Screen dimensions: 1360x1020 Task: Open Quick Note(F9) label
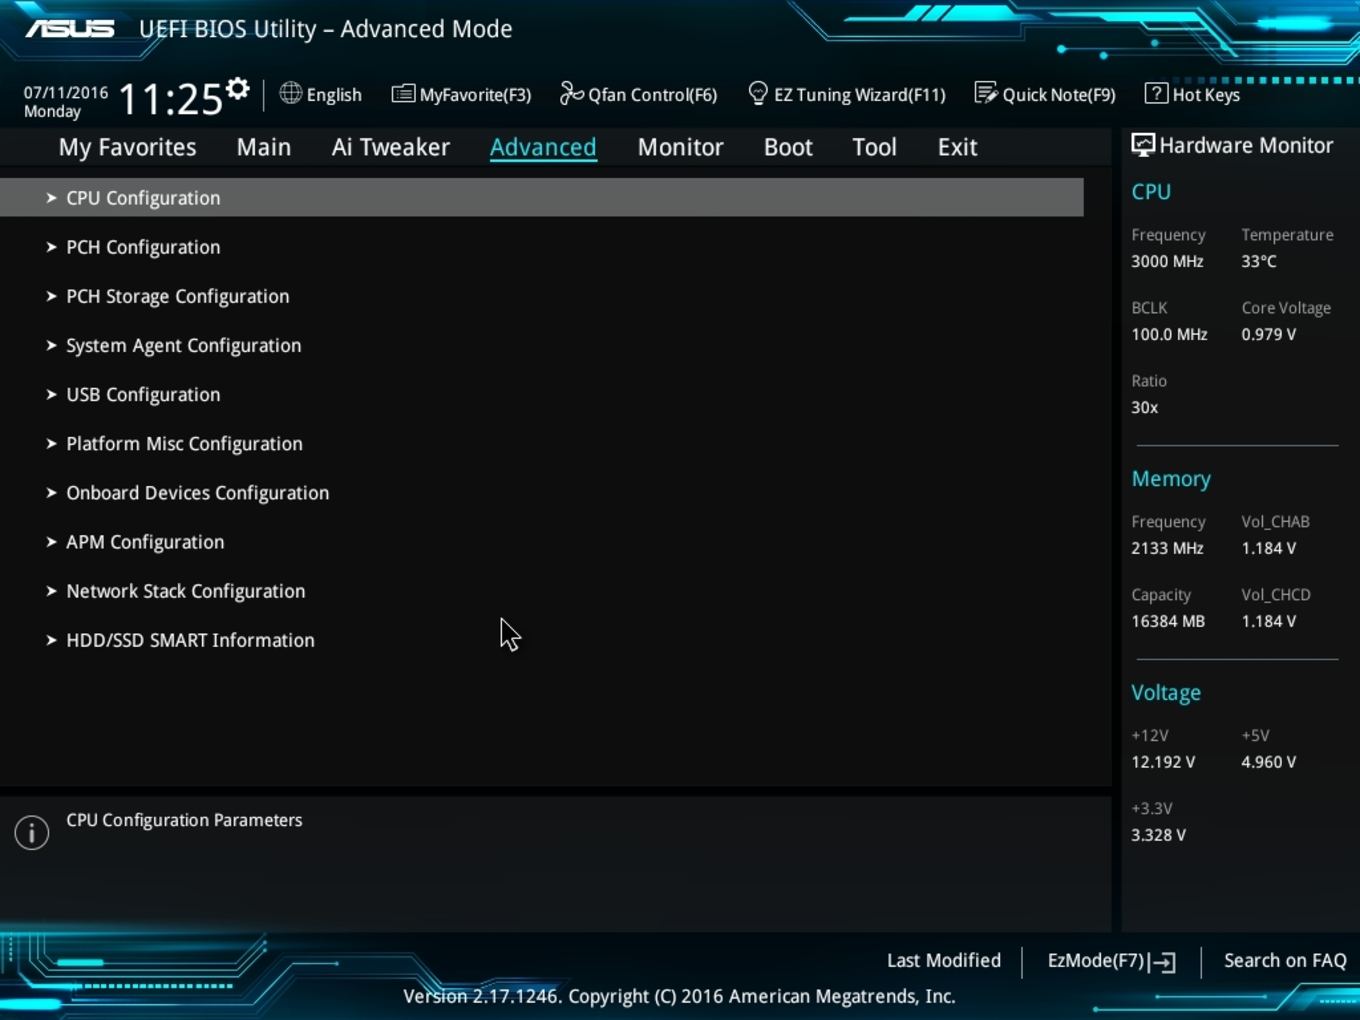point(1059,95)
